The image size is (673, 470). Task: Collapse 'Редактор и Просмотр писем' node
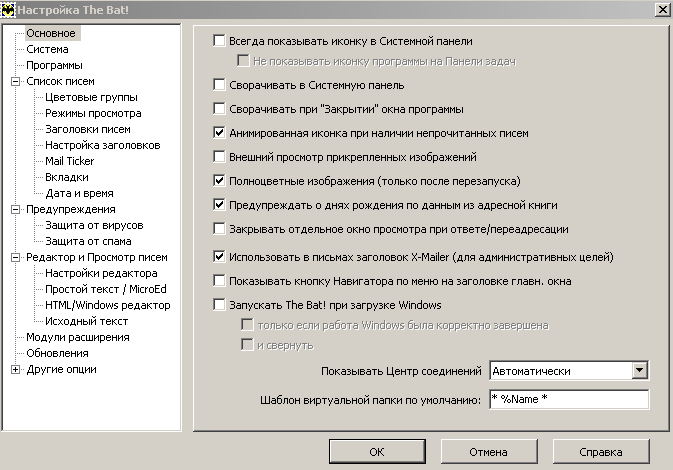15,257
